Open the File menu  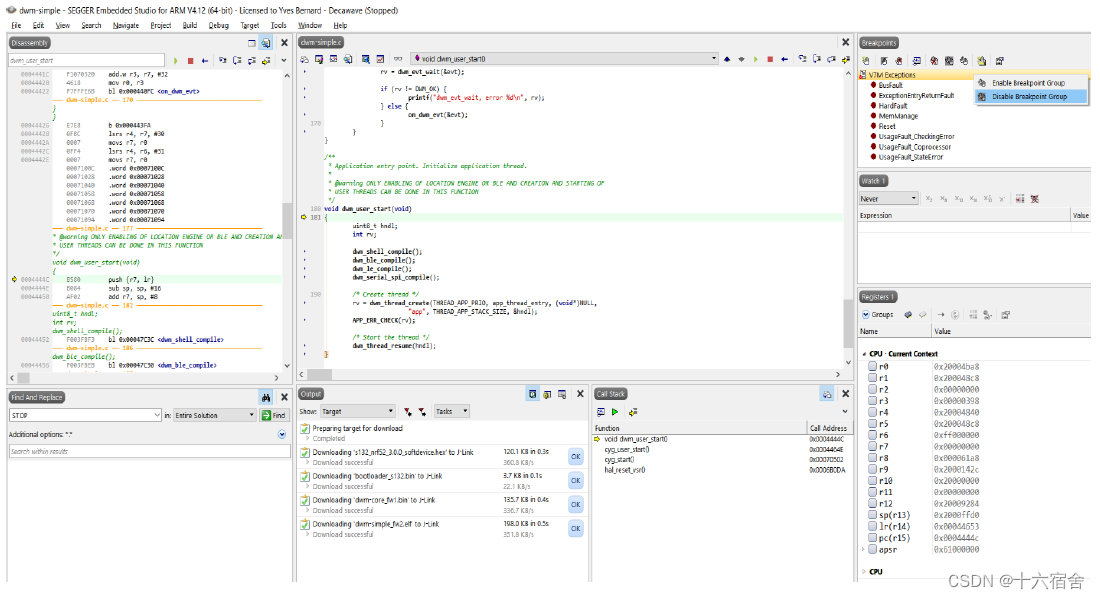[16, 25]
